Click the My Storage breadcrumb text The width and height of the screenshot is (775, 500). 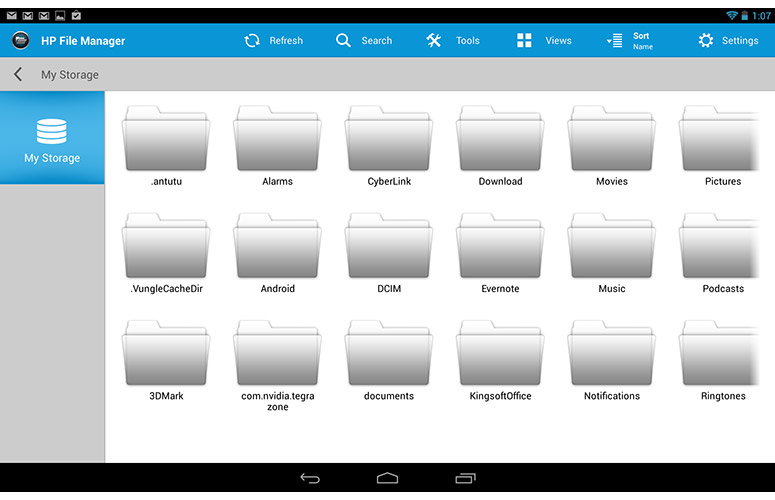coord(70,75)
